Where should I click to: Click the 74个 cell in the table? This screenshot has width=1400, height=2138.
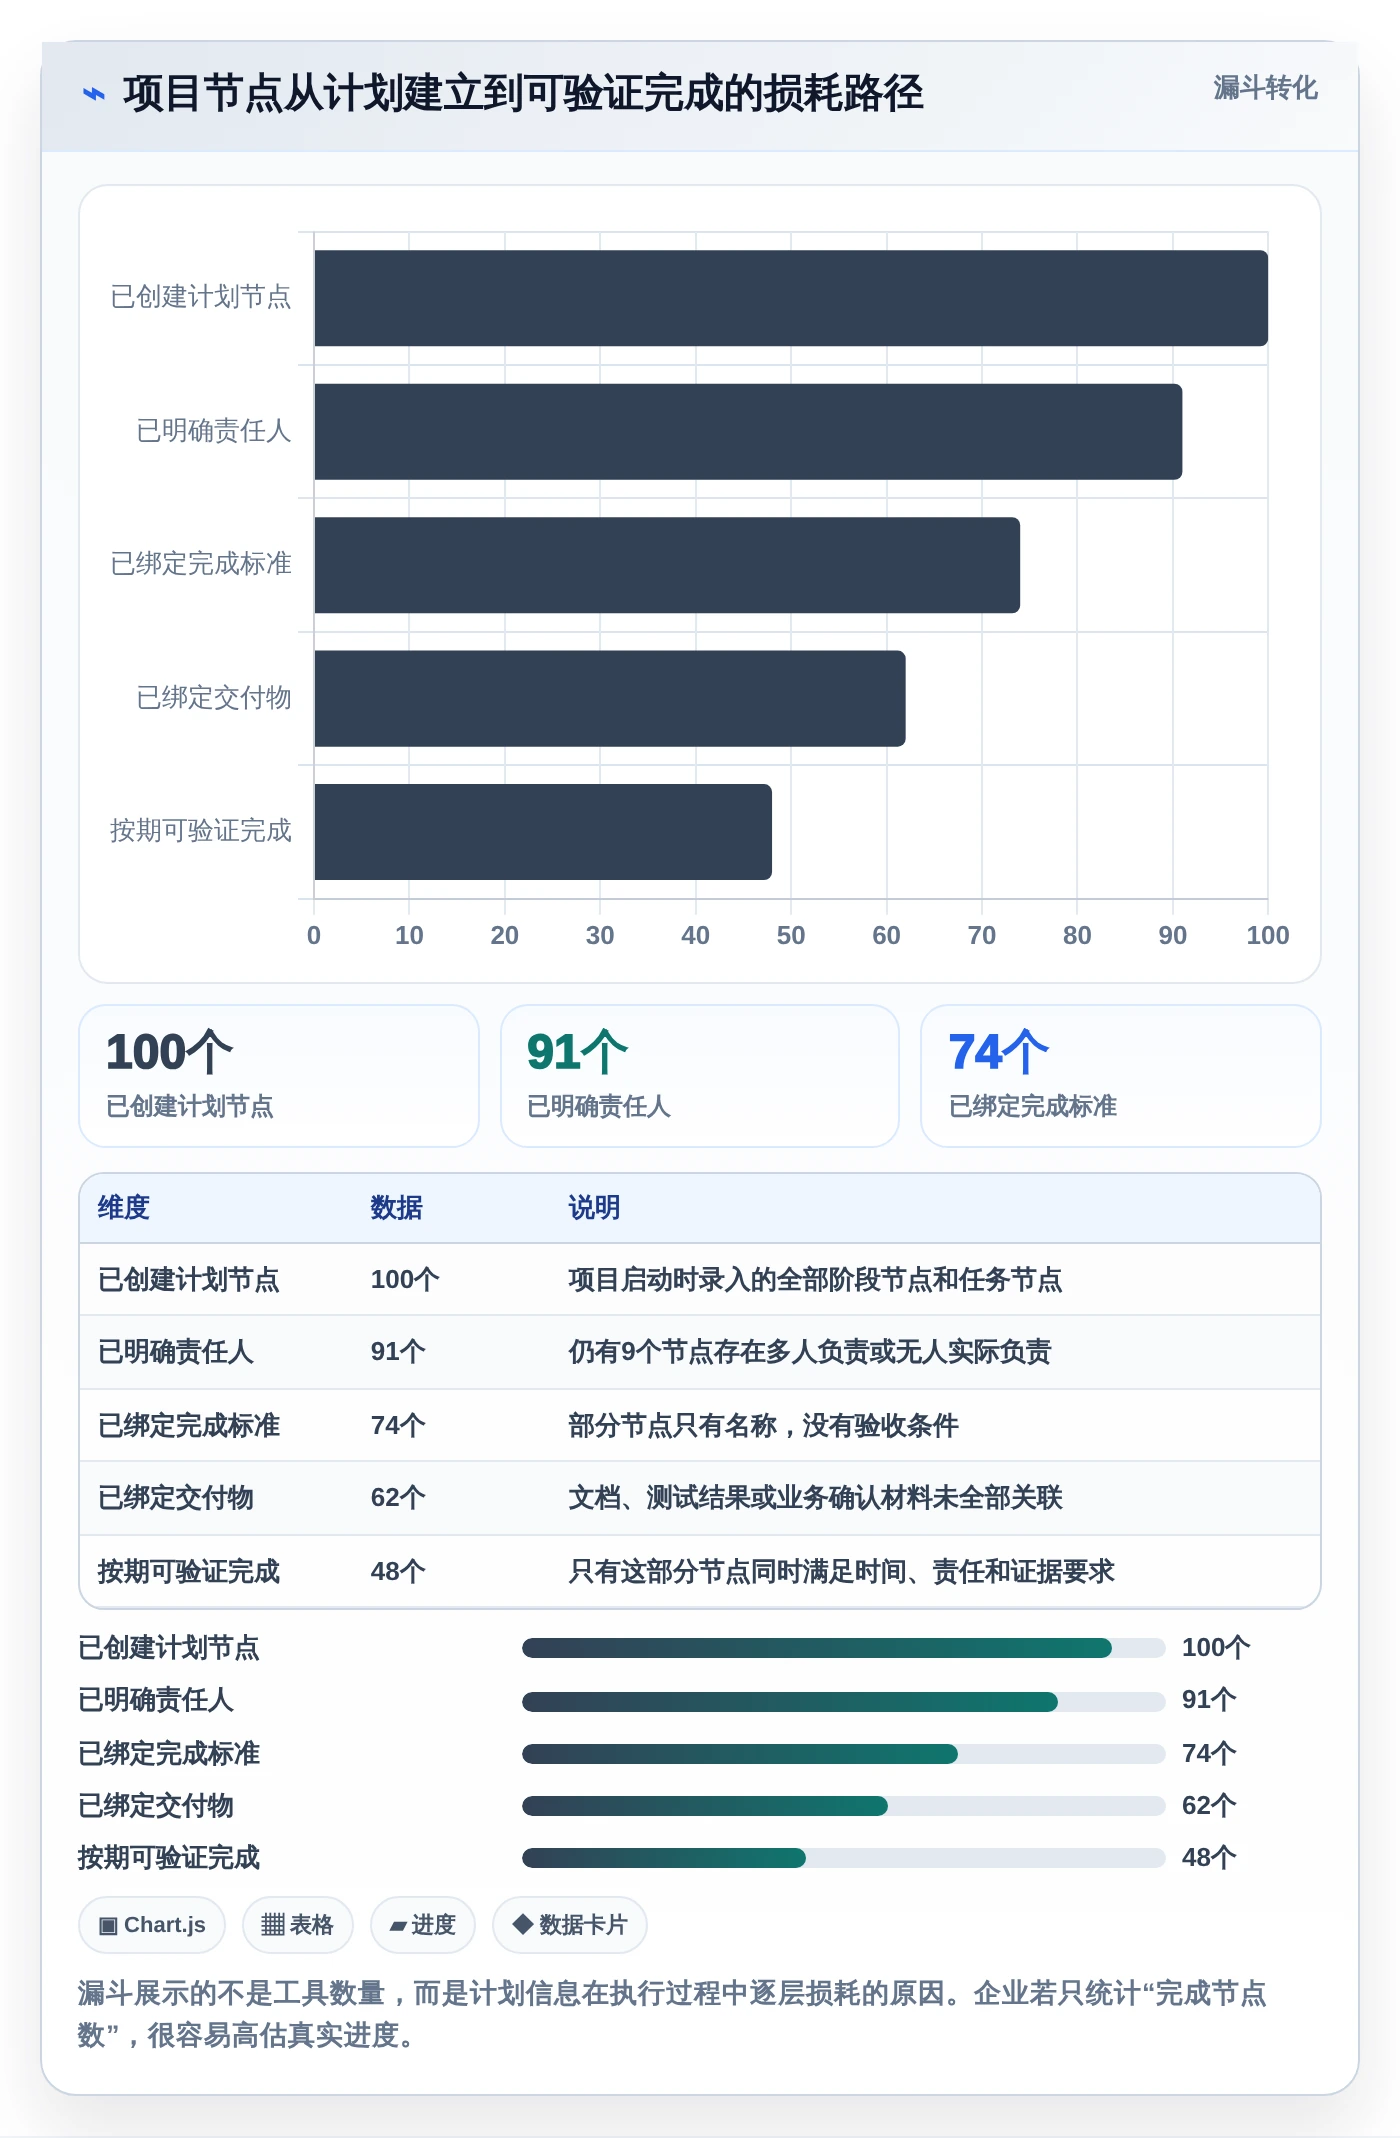pos(398,1425)
